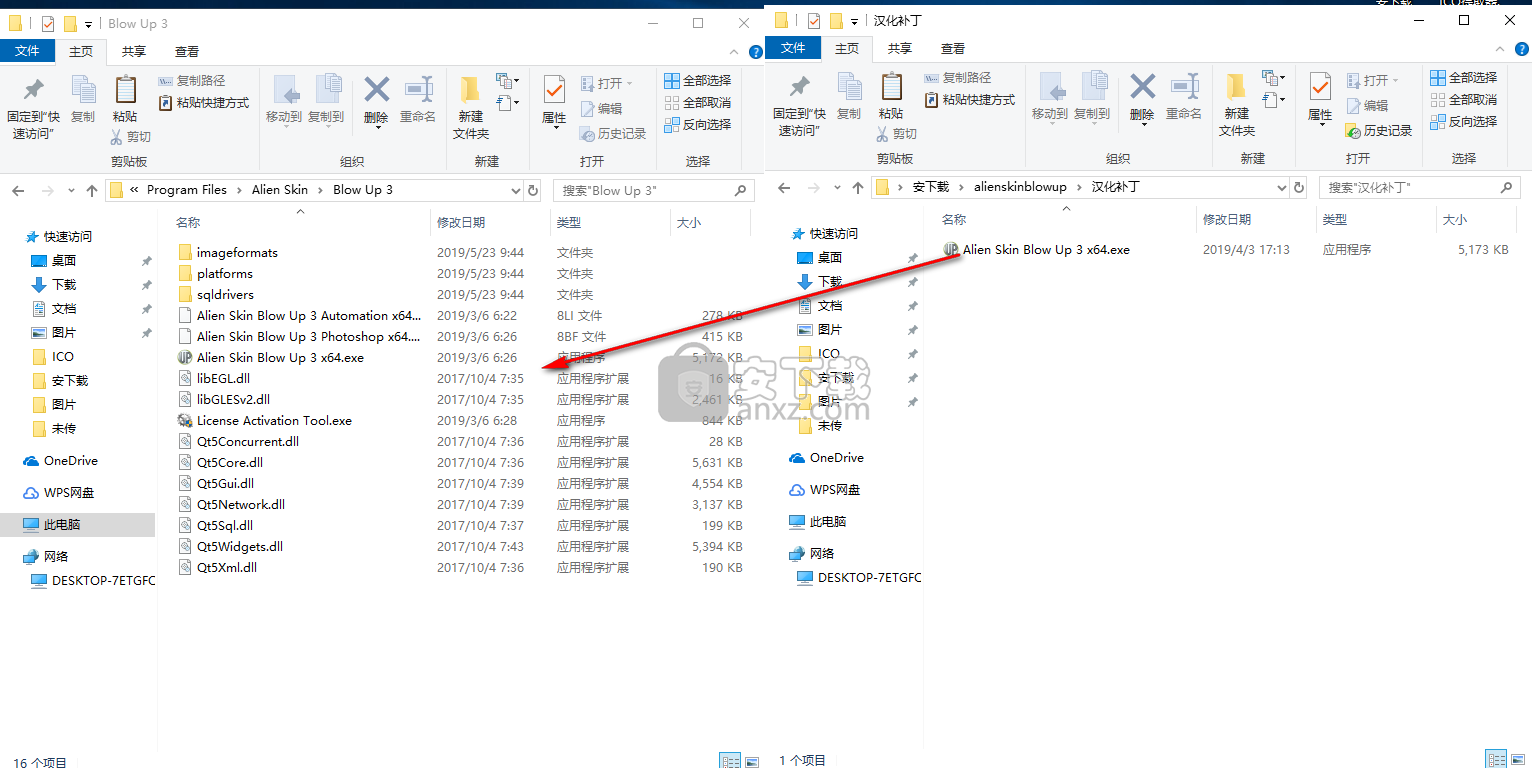This screenshot has width=1532, height=768.
Task: Click Refresh button in 汉化补丁 window
Action: pos(1299,187)
